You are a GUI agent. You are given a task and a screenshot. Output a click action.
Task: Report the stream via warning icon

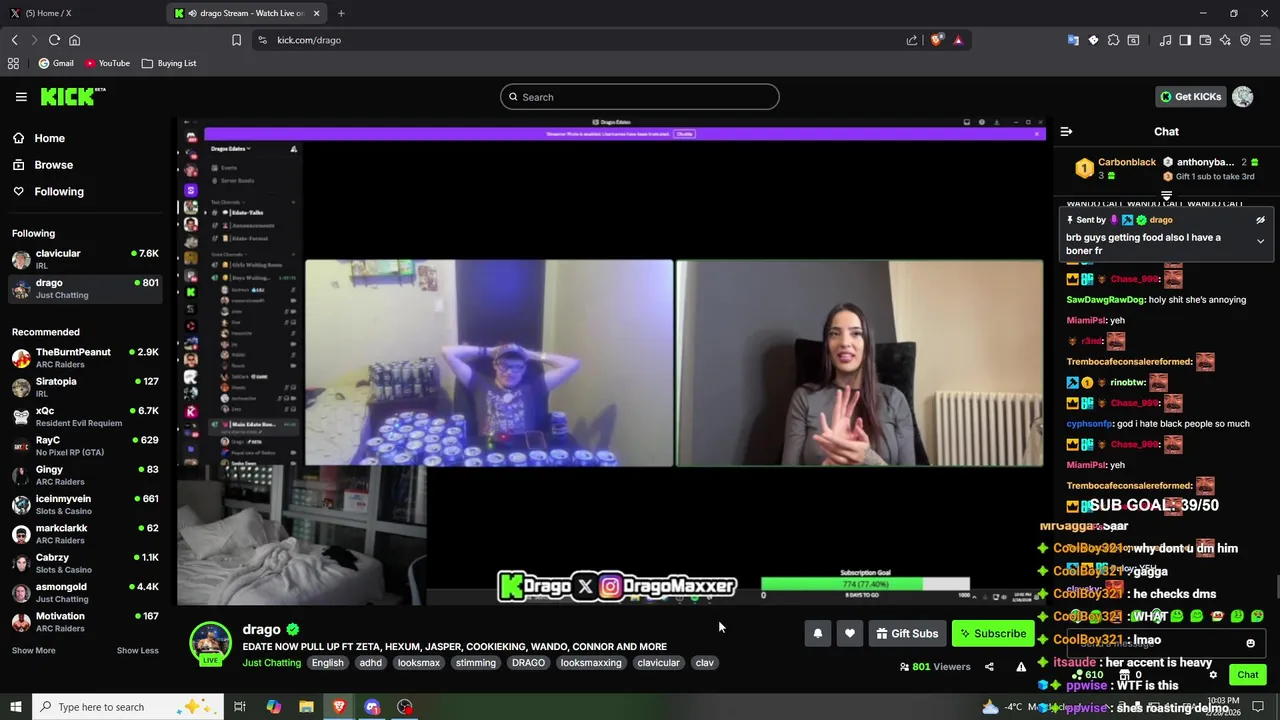pos(1021,667)
